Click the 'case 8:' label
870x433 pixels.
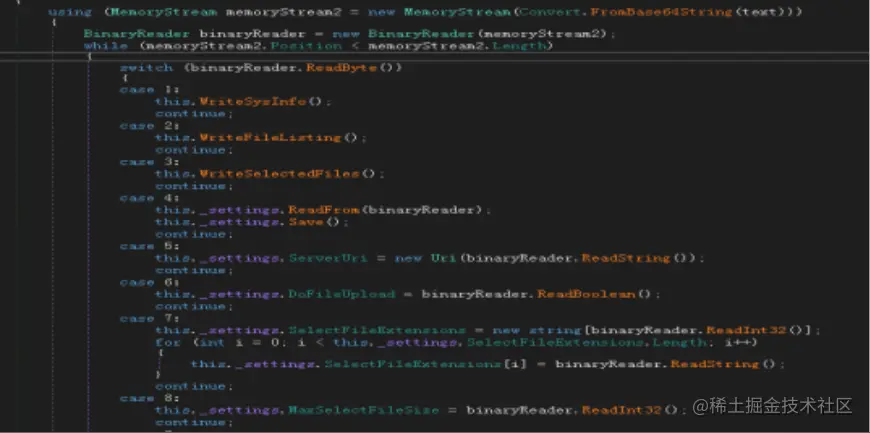point(150,398)
